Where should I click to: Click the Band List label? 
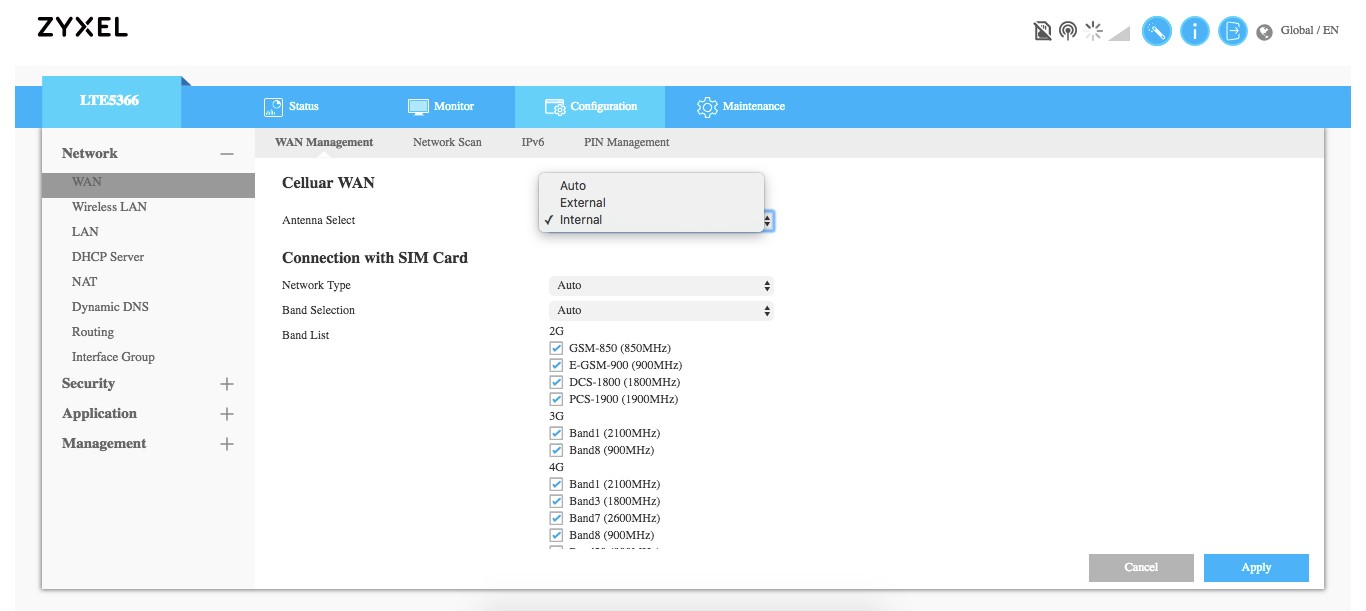coord(305,335)
